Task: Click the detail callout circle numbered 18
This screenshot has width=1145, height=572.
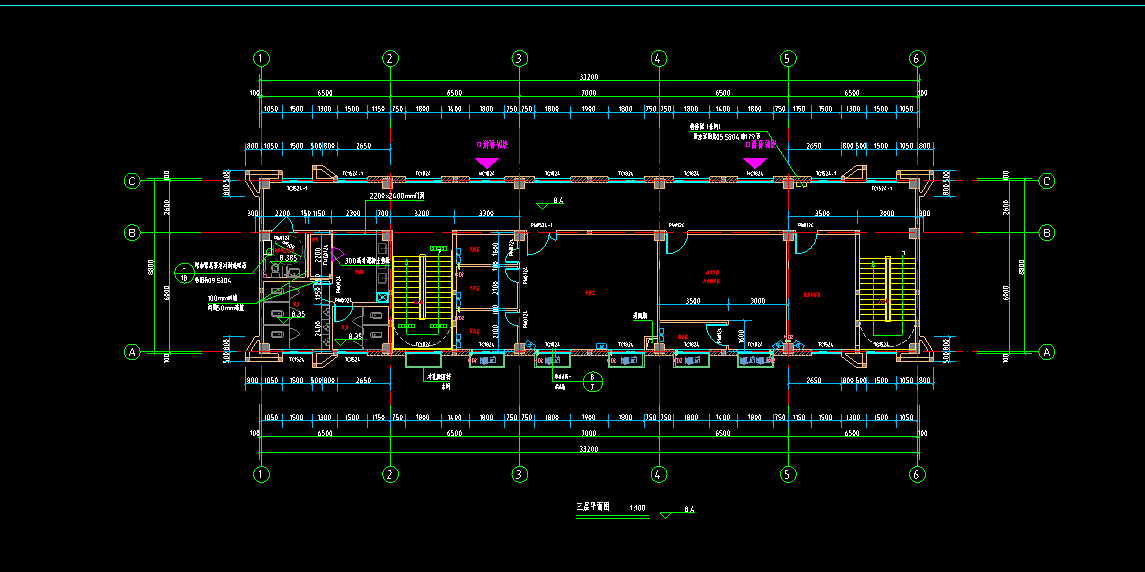Action: tap(183, 271)
